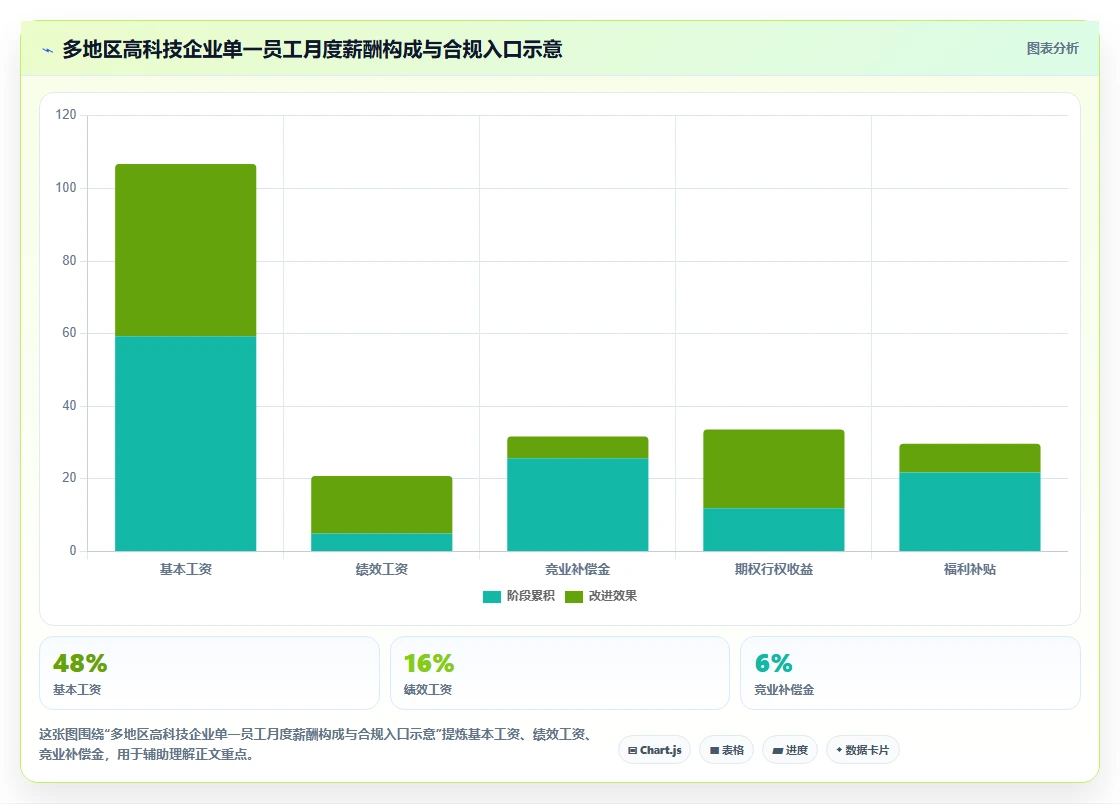
Task: Click the green segment of the 福利补贴 bar
Action: 970,458
